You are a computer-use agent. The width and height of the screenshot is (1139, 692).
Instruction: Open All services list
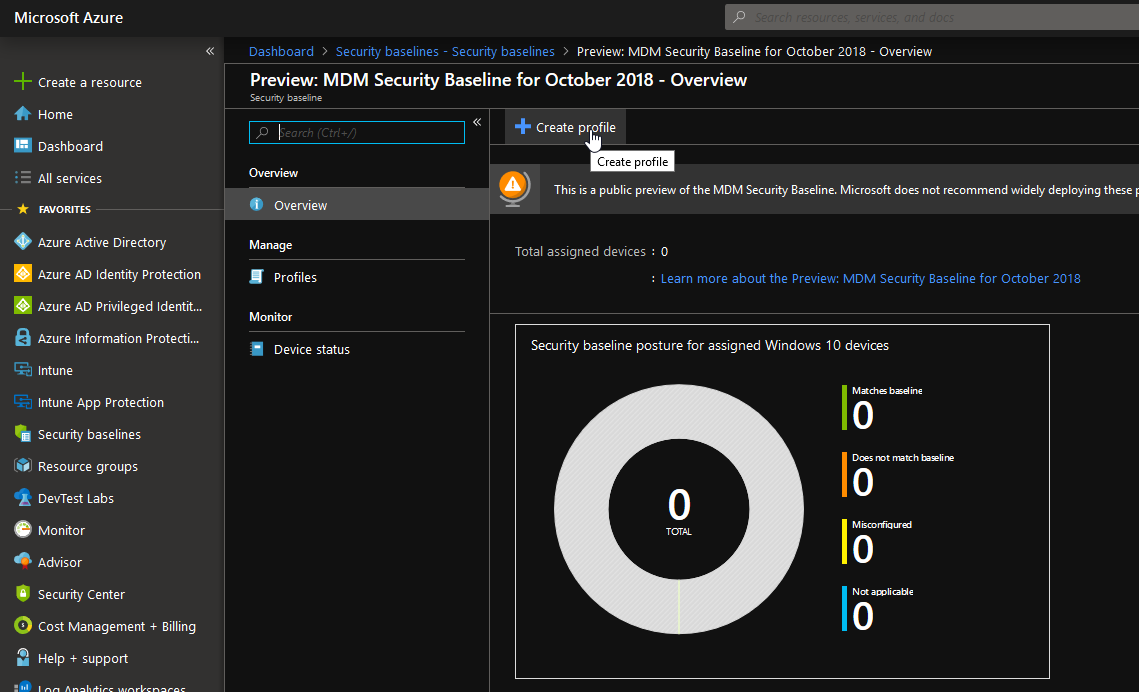(69, 178)
